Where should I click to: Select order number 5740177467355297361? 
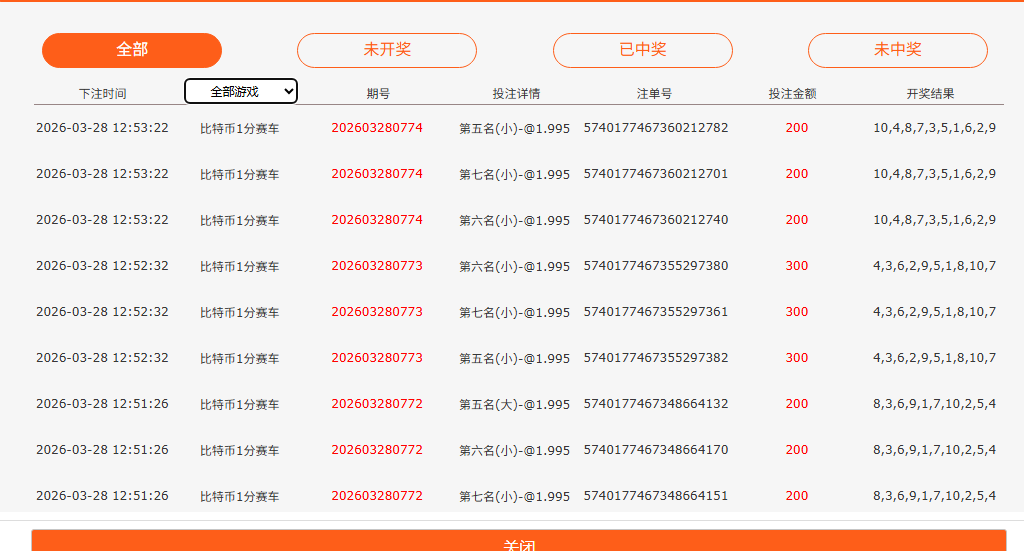[x=655, y=312]
